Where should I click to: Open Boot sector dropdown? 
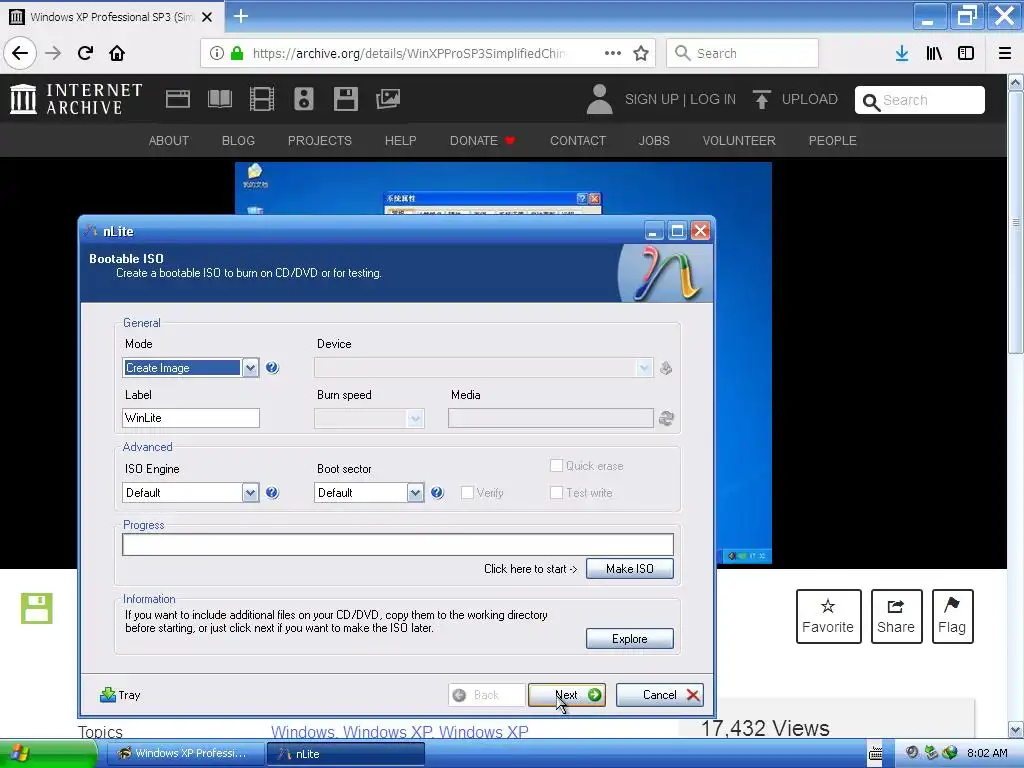tap(369, 492)
